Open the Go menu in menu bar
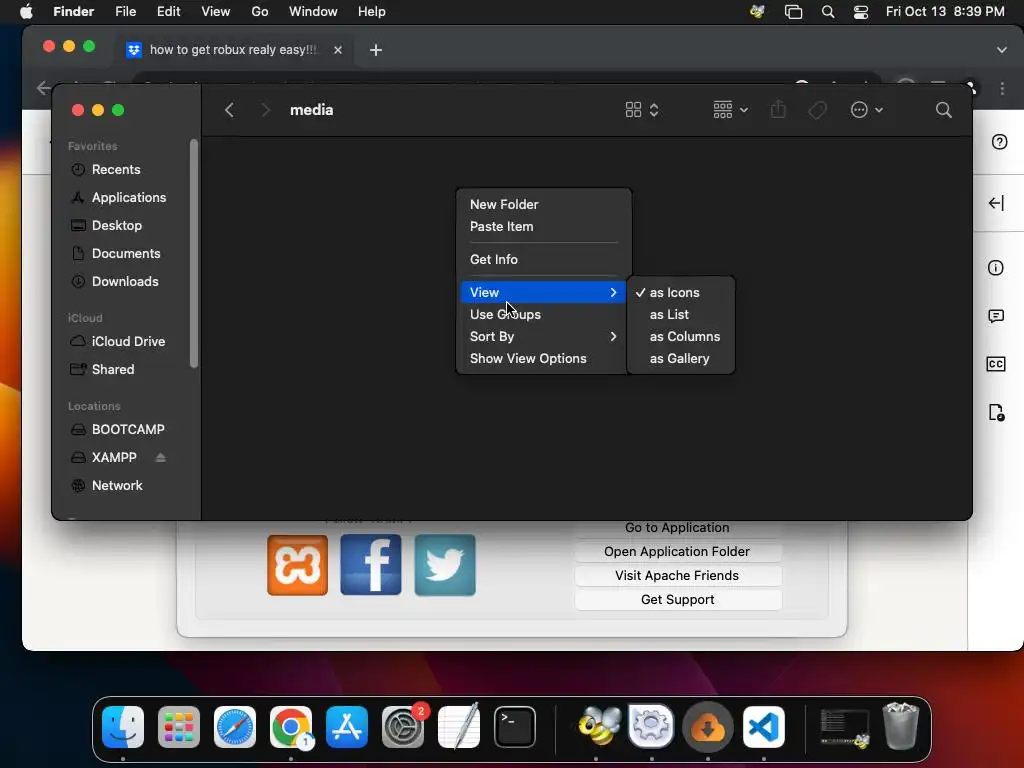This screenshot has height=768, width=1024. point(260,11)
